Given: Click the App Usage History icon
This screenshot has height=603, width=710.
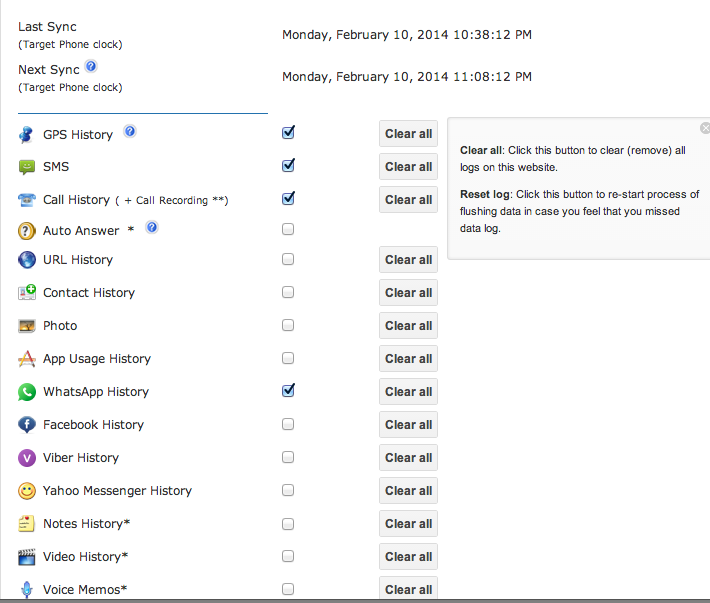Looking at the screenshot, I should pyautogui.click(x=27, y=359).
